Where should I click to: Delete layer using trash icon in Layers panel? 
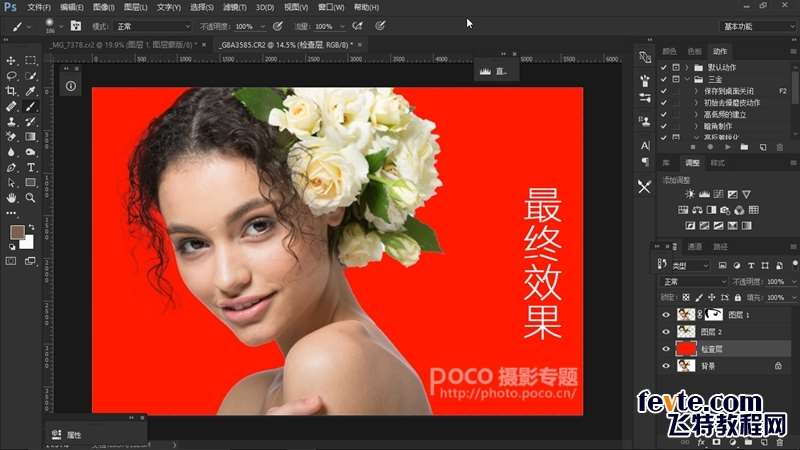780,442
